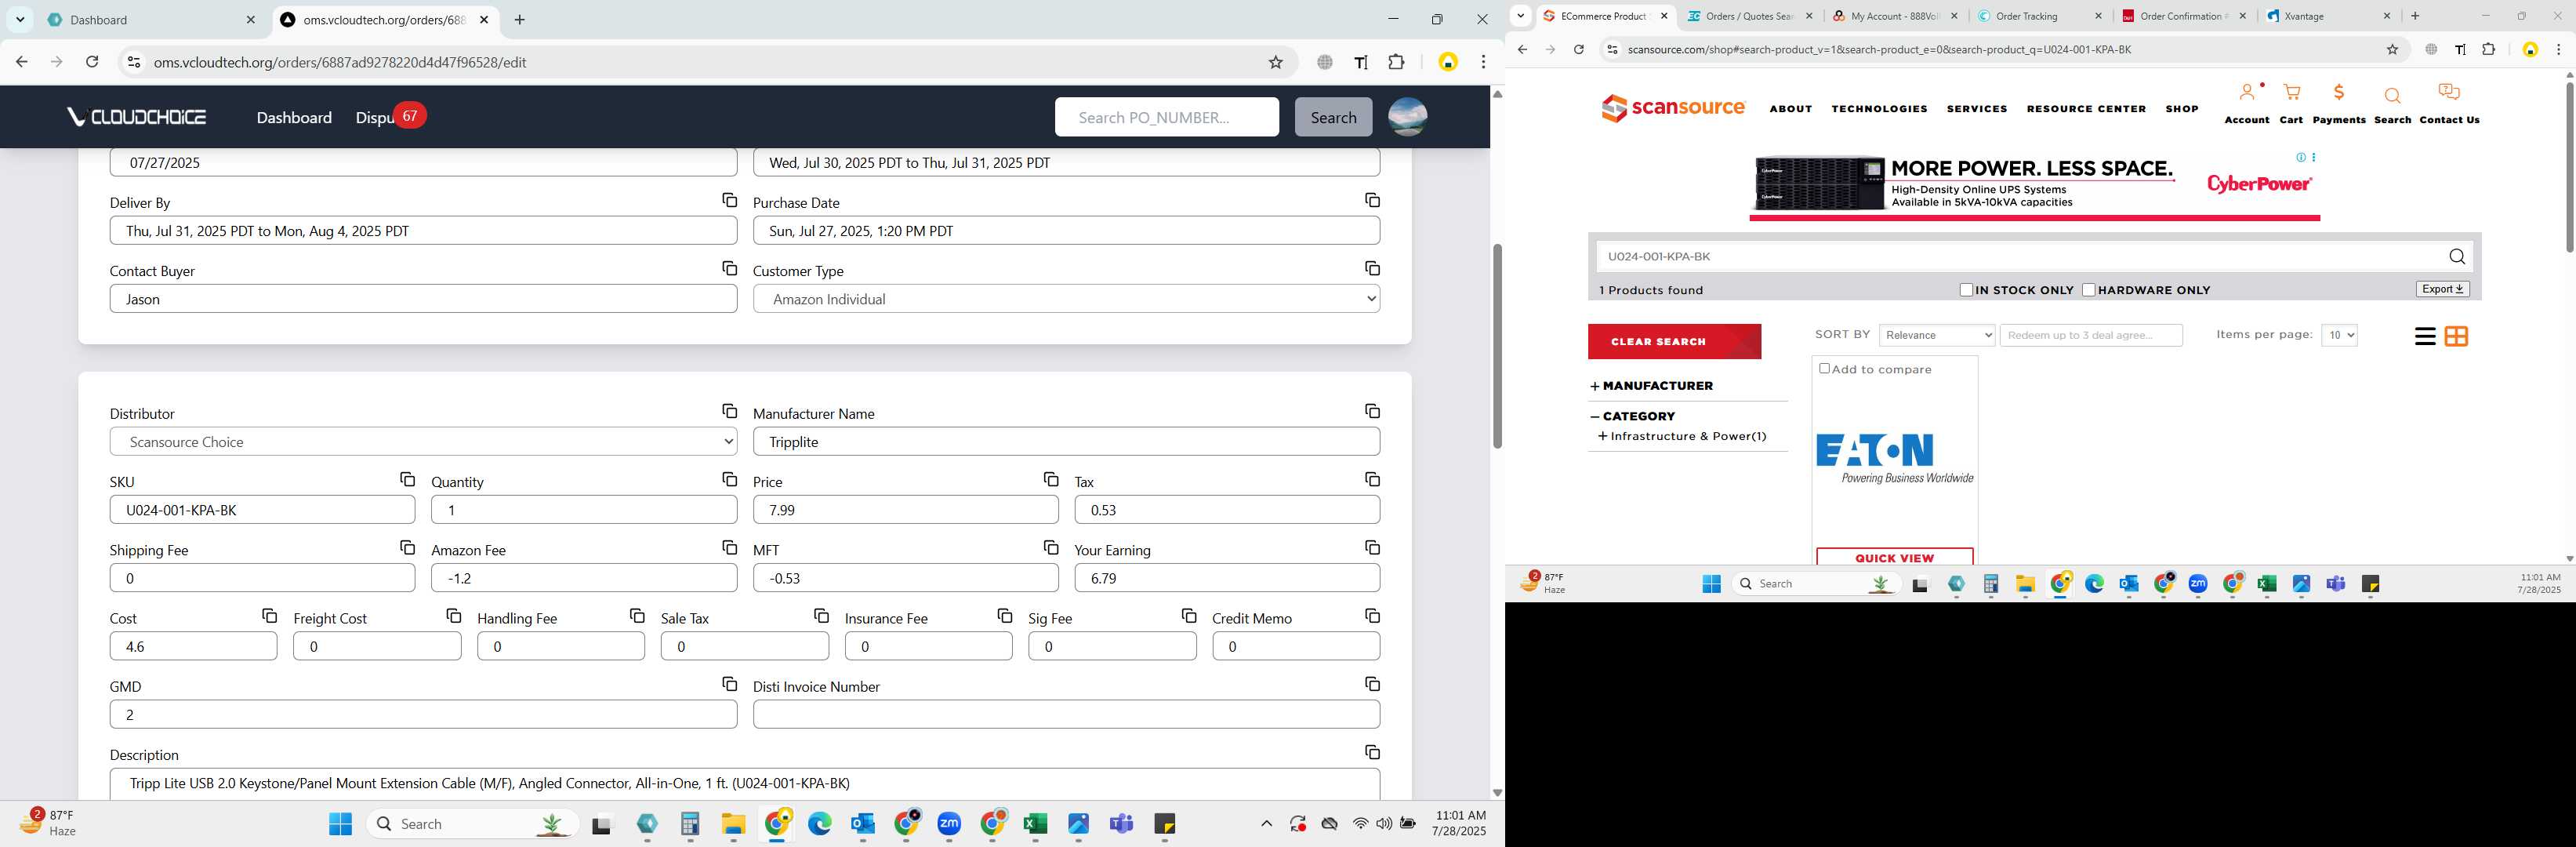Open Excel from the Windows taskbar

point(1035,824)
